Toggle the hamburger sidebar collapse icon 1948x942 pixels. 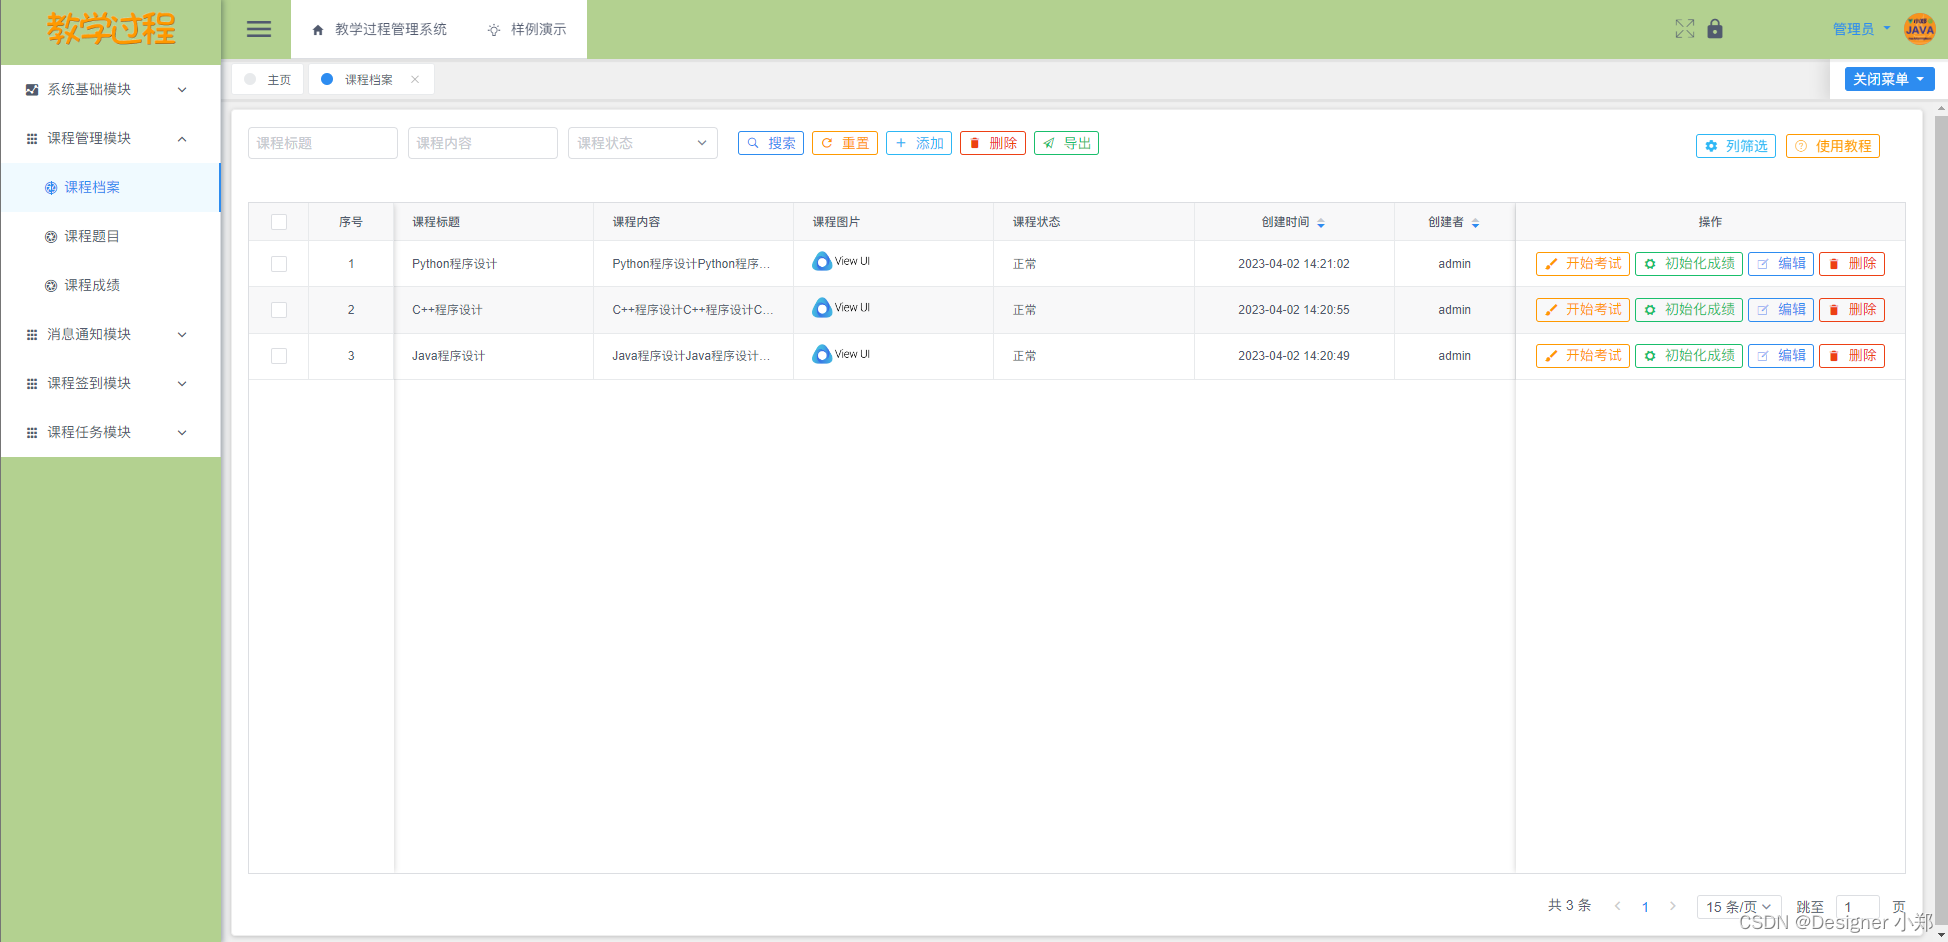[x=259, y=29]
